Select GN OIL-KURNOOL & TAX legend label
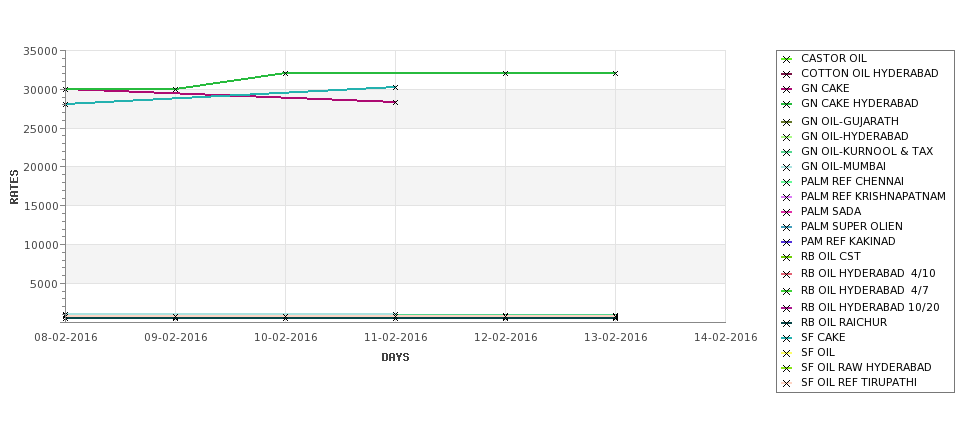The height and width of the screenshot is (429, 975). [867, 151]
